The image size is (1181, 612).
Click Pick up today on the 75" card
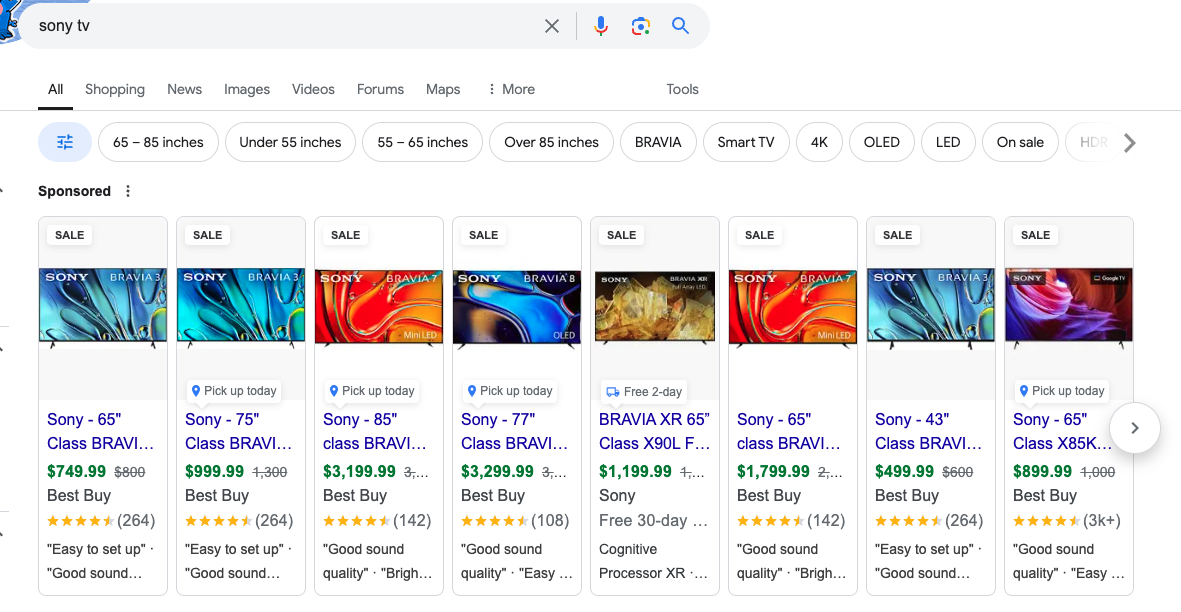click(233, 391)
